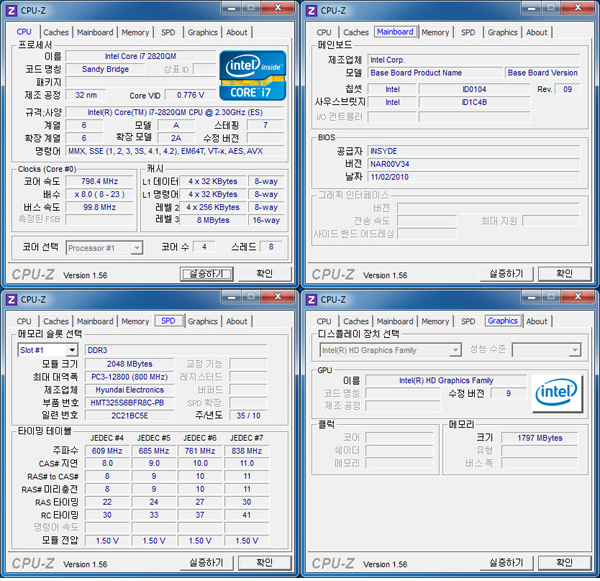Click the NAR00V34 BIOS version field
Viewport: 600px width, 581px height.
click(474, 164)
